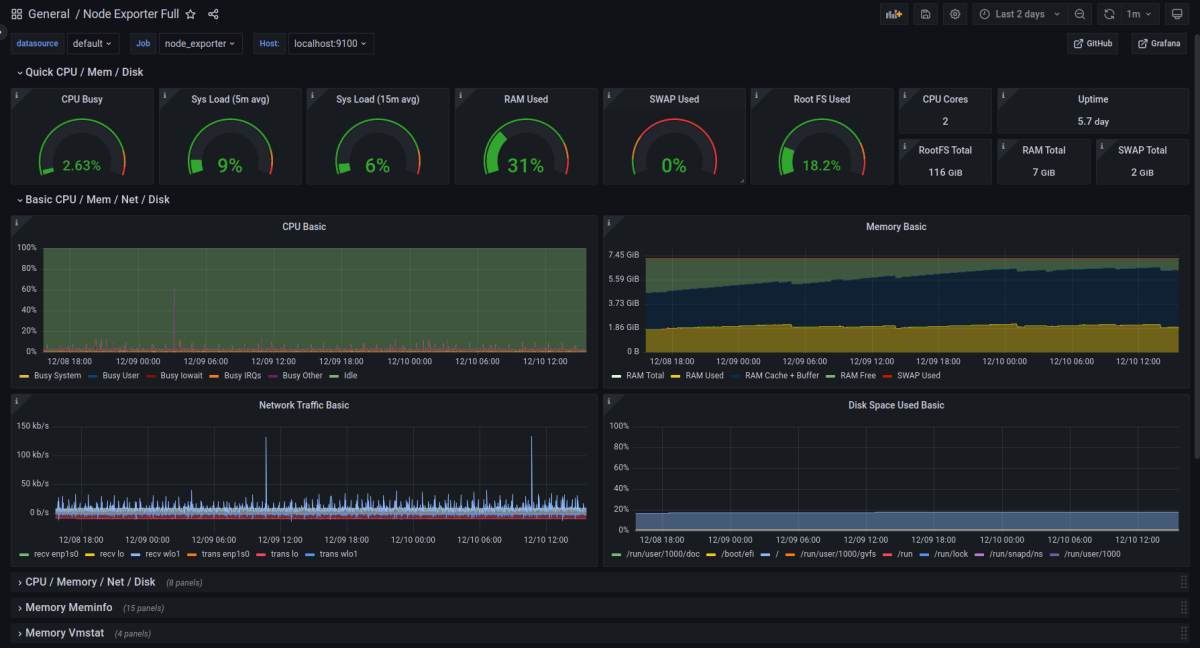Open the 1m refresh interval dropdown

pos(1141,14)
